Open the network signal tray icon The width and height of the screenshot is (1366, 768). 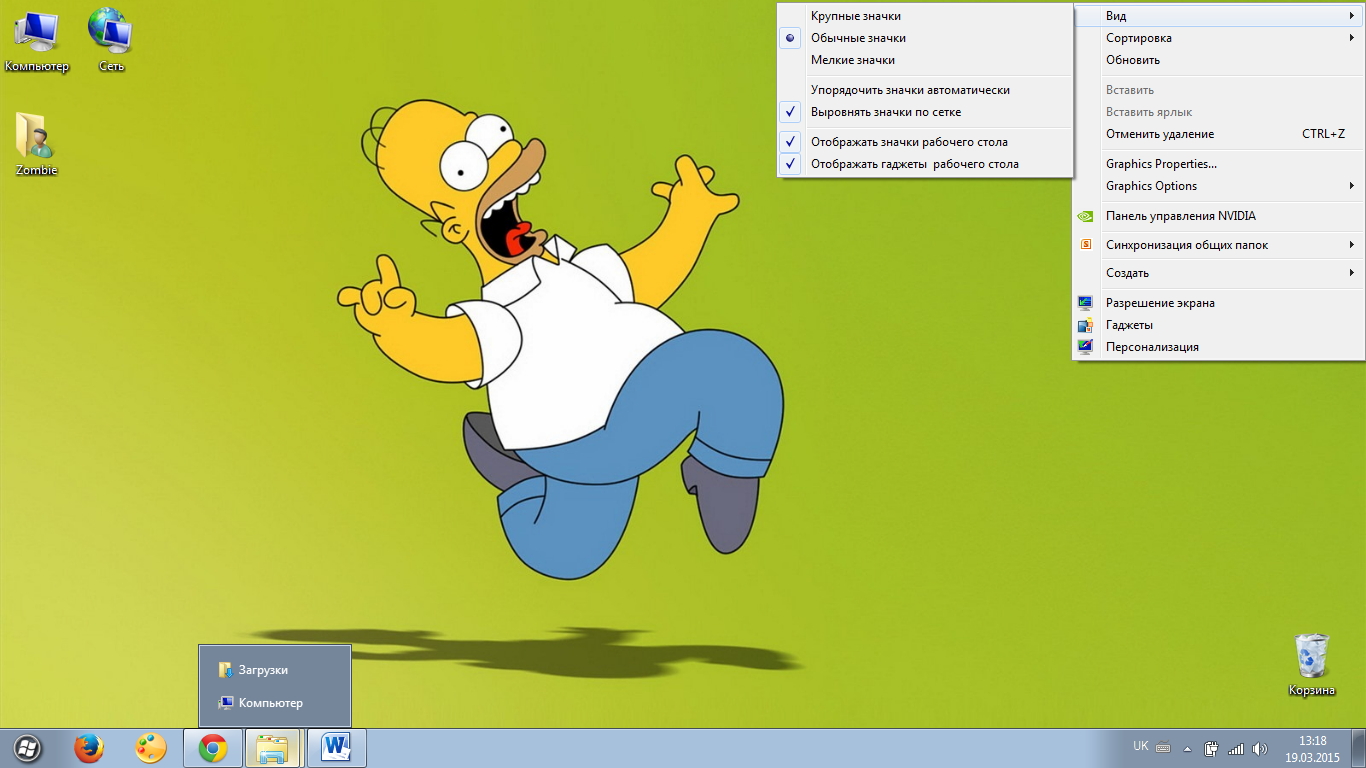pos(1236,748)
